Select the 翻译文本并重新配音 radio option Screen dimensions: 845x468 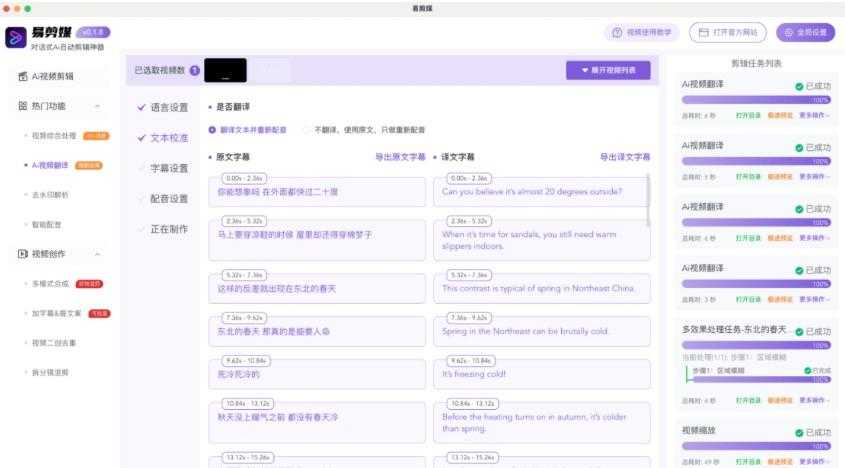coord(212,130)
